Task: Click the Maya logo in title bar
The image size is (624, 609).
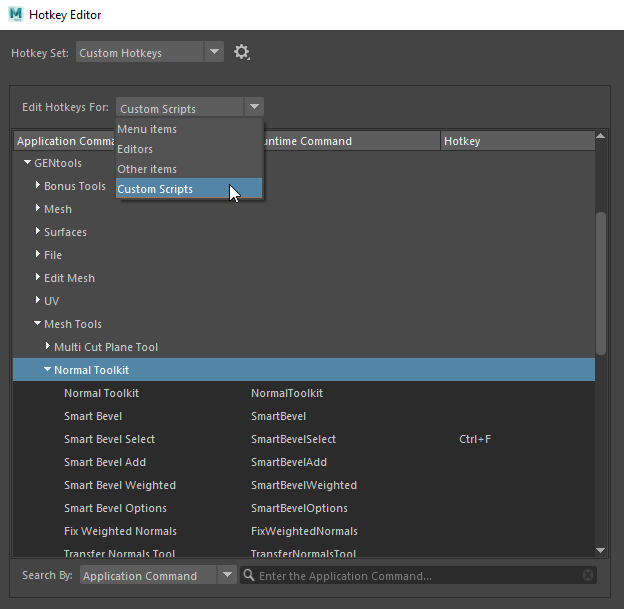Action: tap(16, 14)
